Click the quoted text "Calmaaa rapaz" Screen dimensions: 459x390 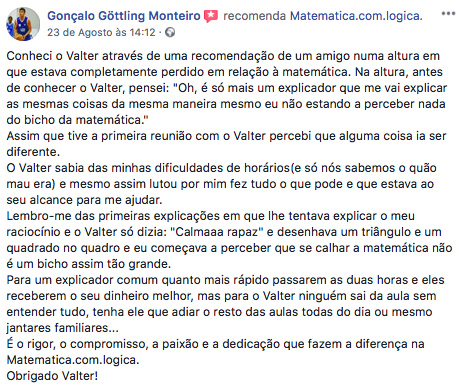(x=217, y=232)
